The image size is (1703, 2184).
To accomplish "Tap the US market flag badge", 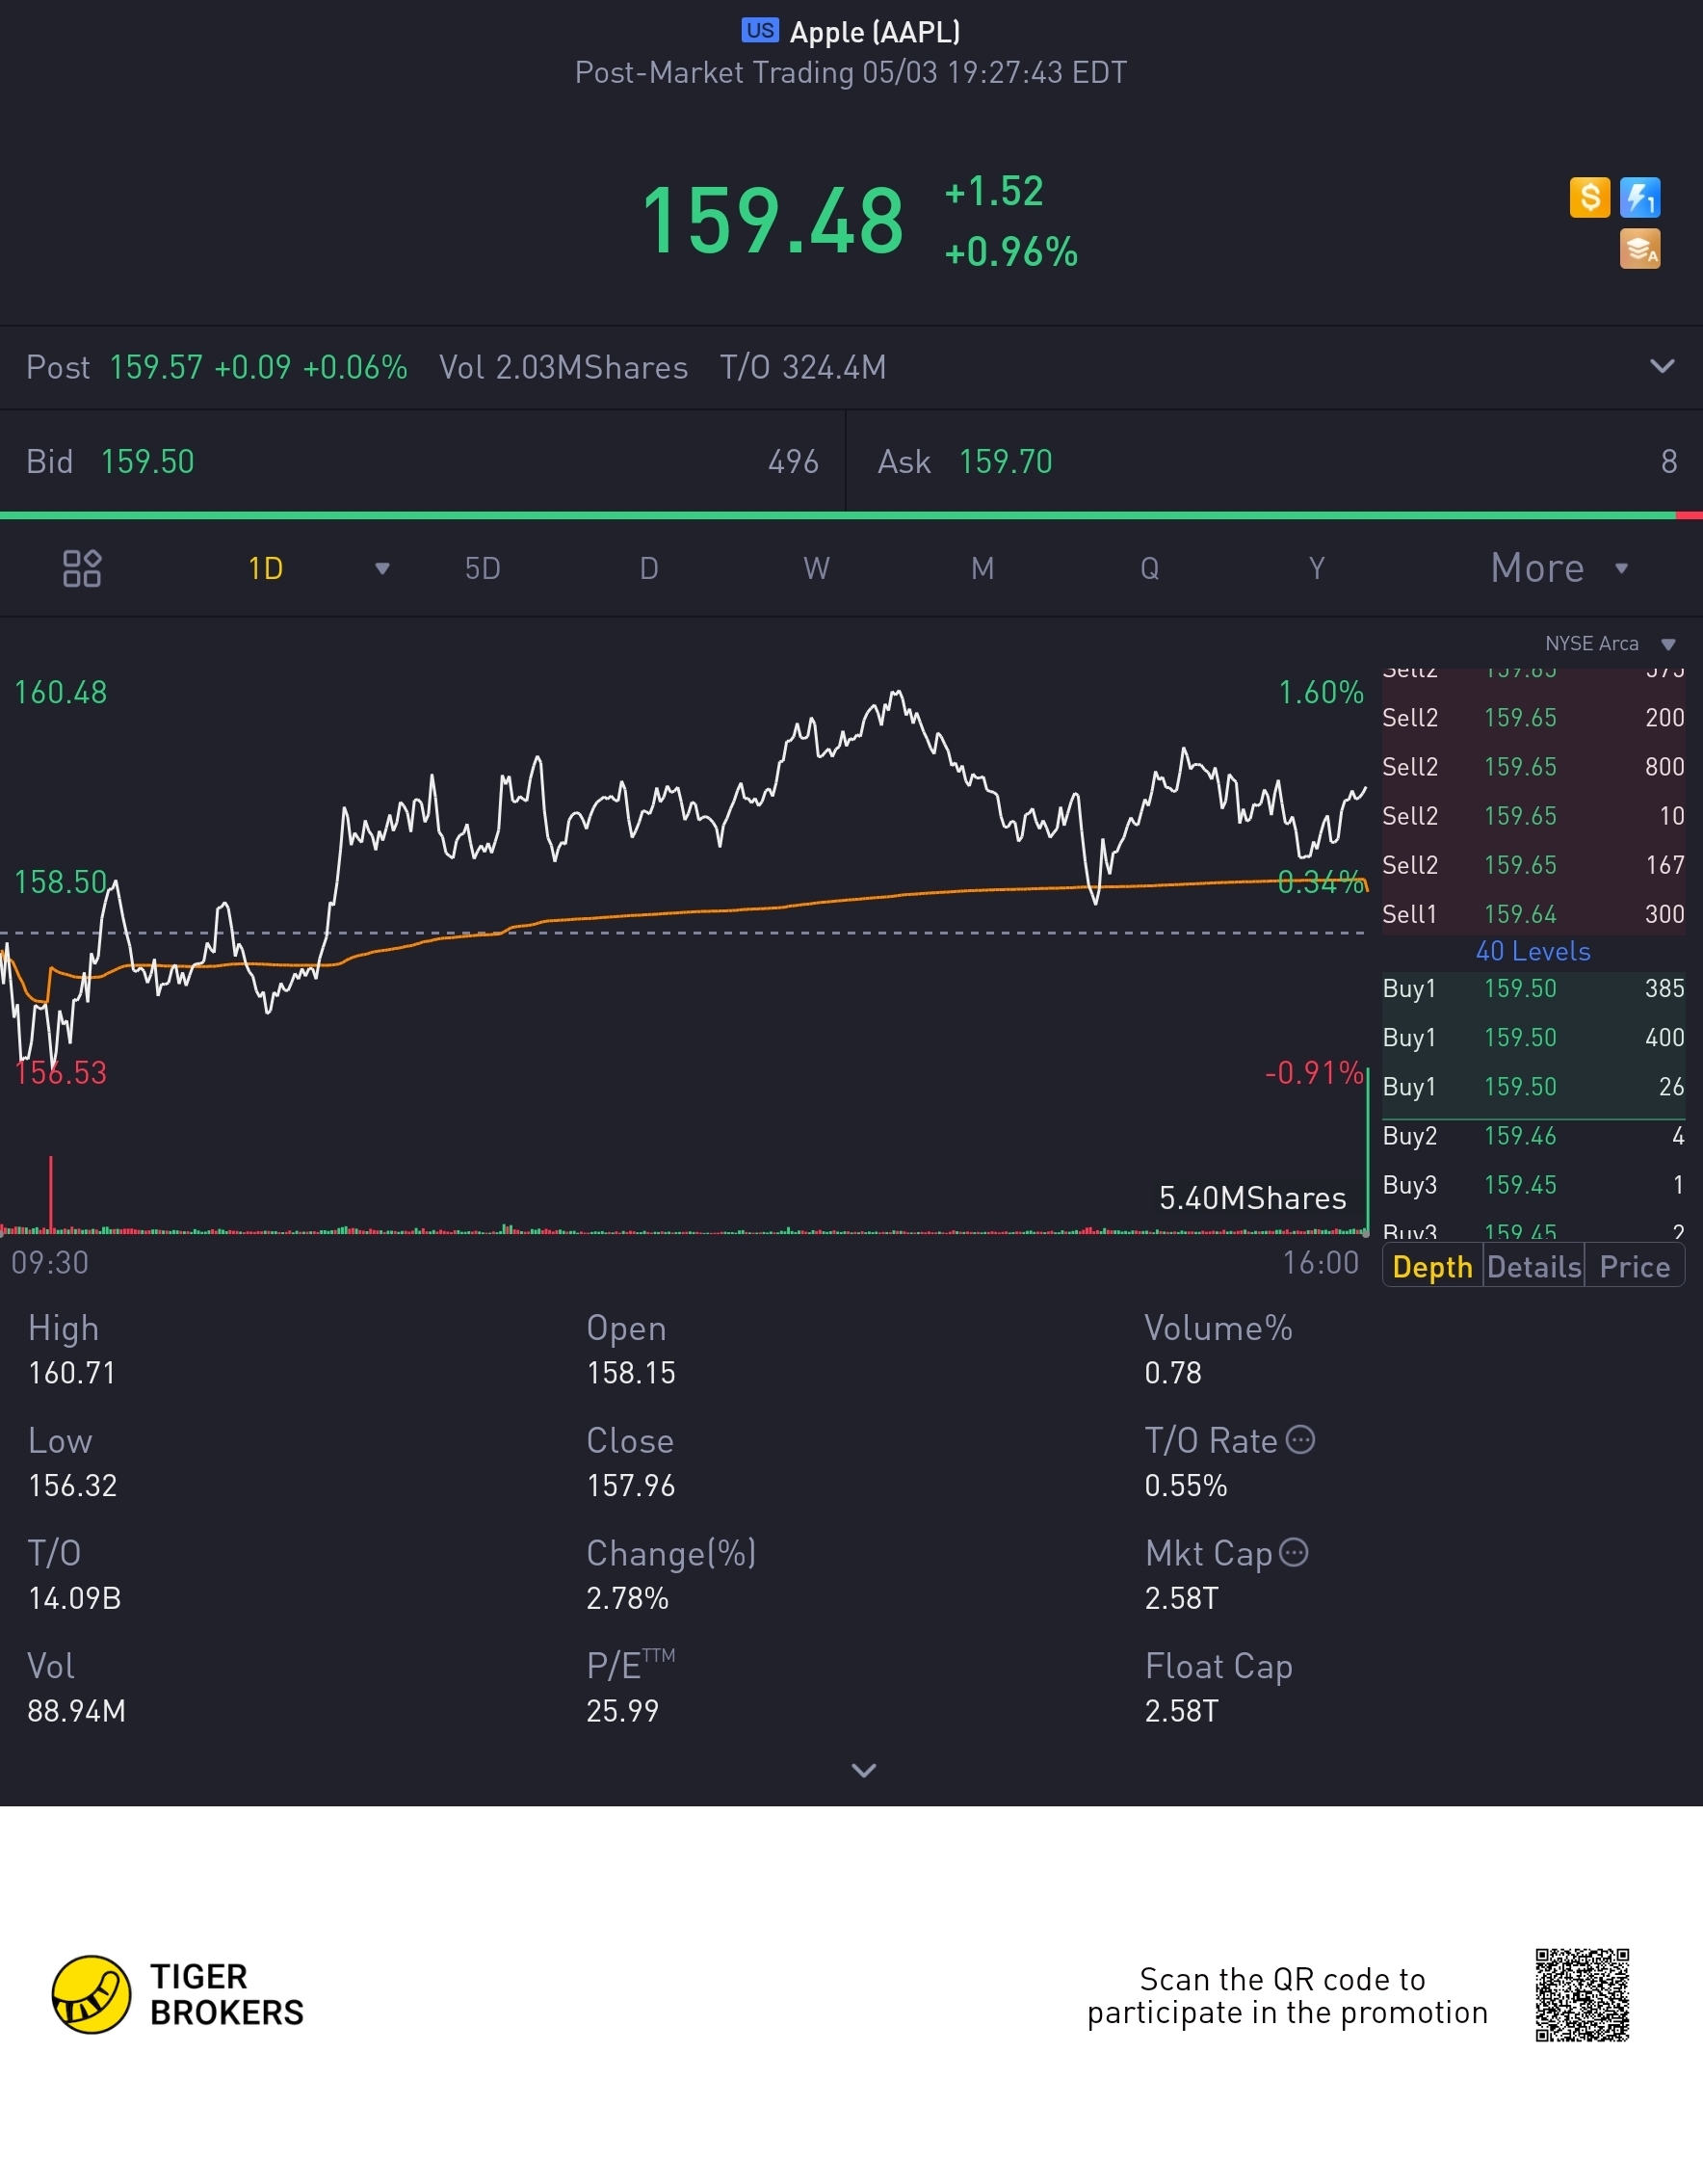I will [760, 30].
